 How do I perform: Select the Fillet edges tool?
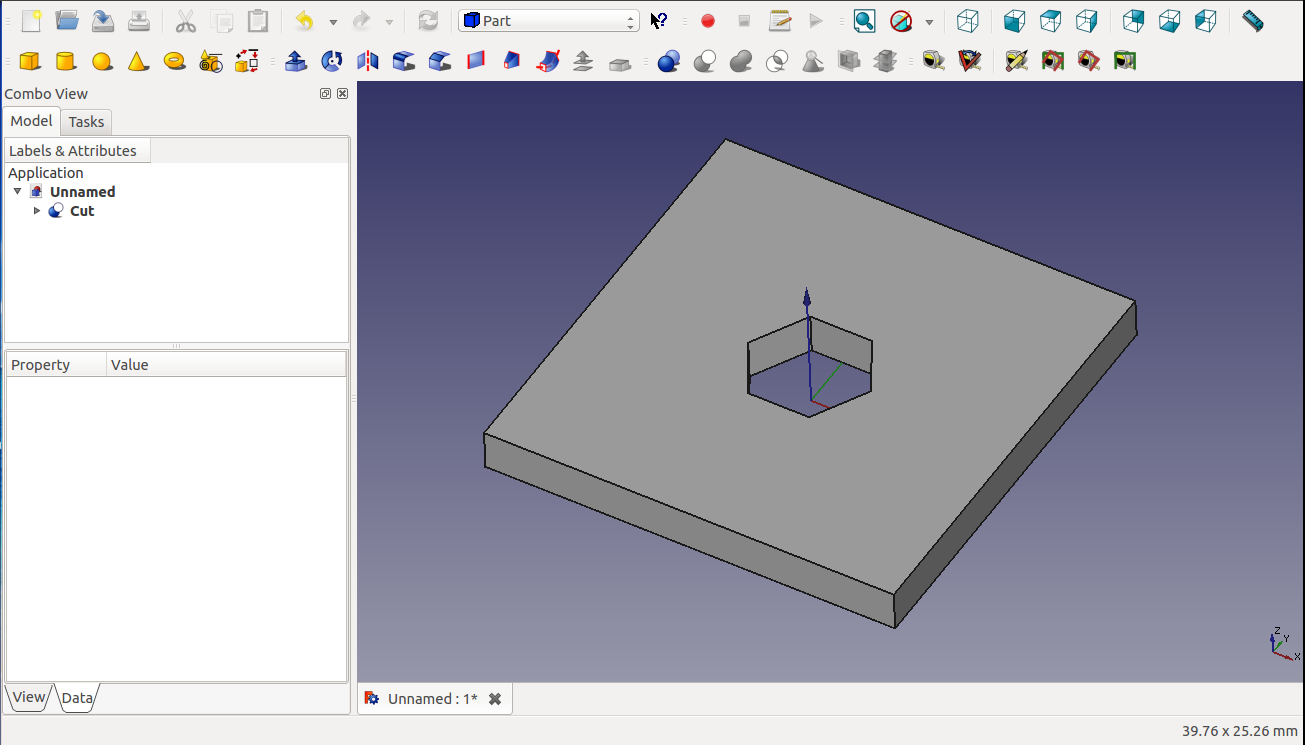point(404,62)
